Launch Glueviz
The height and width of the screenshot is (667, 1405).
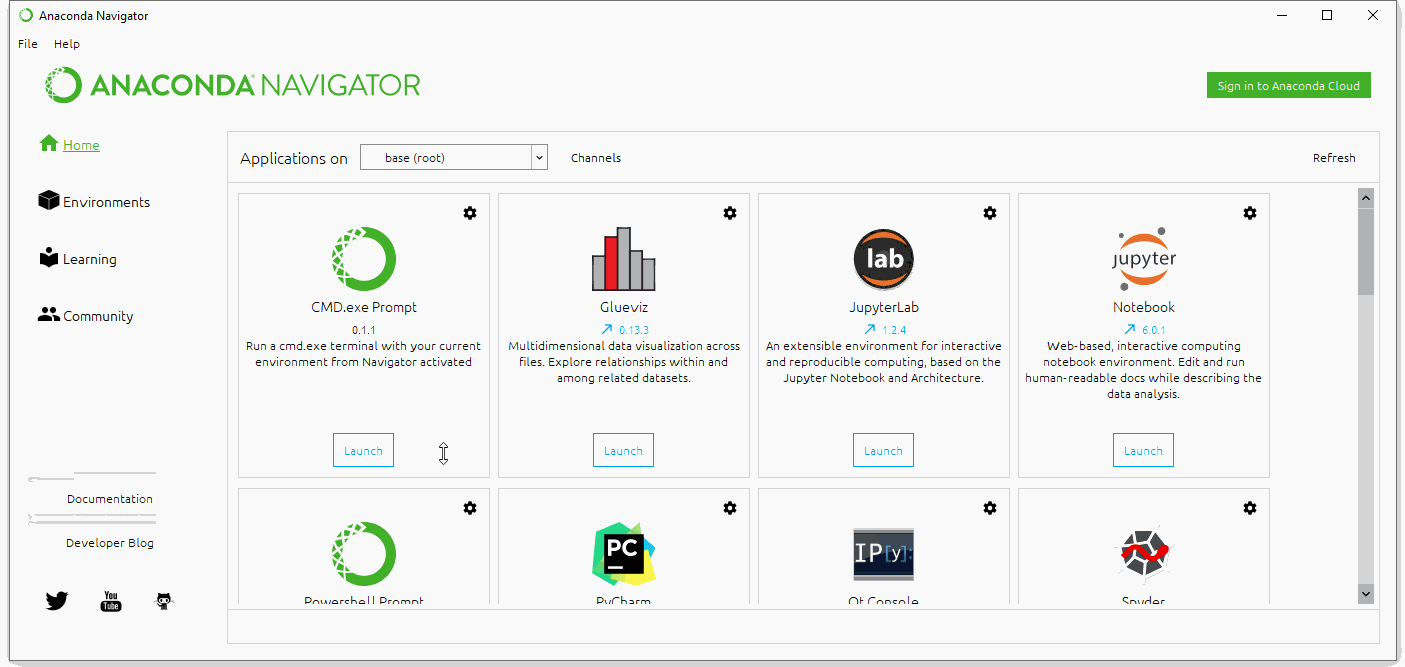pyautogui.click(x=624, y=450)
